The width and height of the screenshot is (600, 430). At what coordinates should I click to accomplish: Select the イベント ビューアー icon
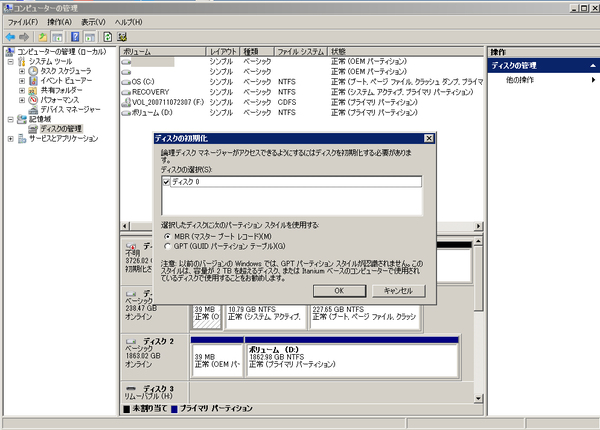click(33, 80)
